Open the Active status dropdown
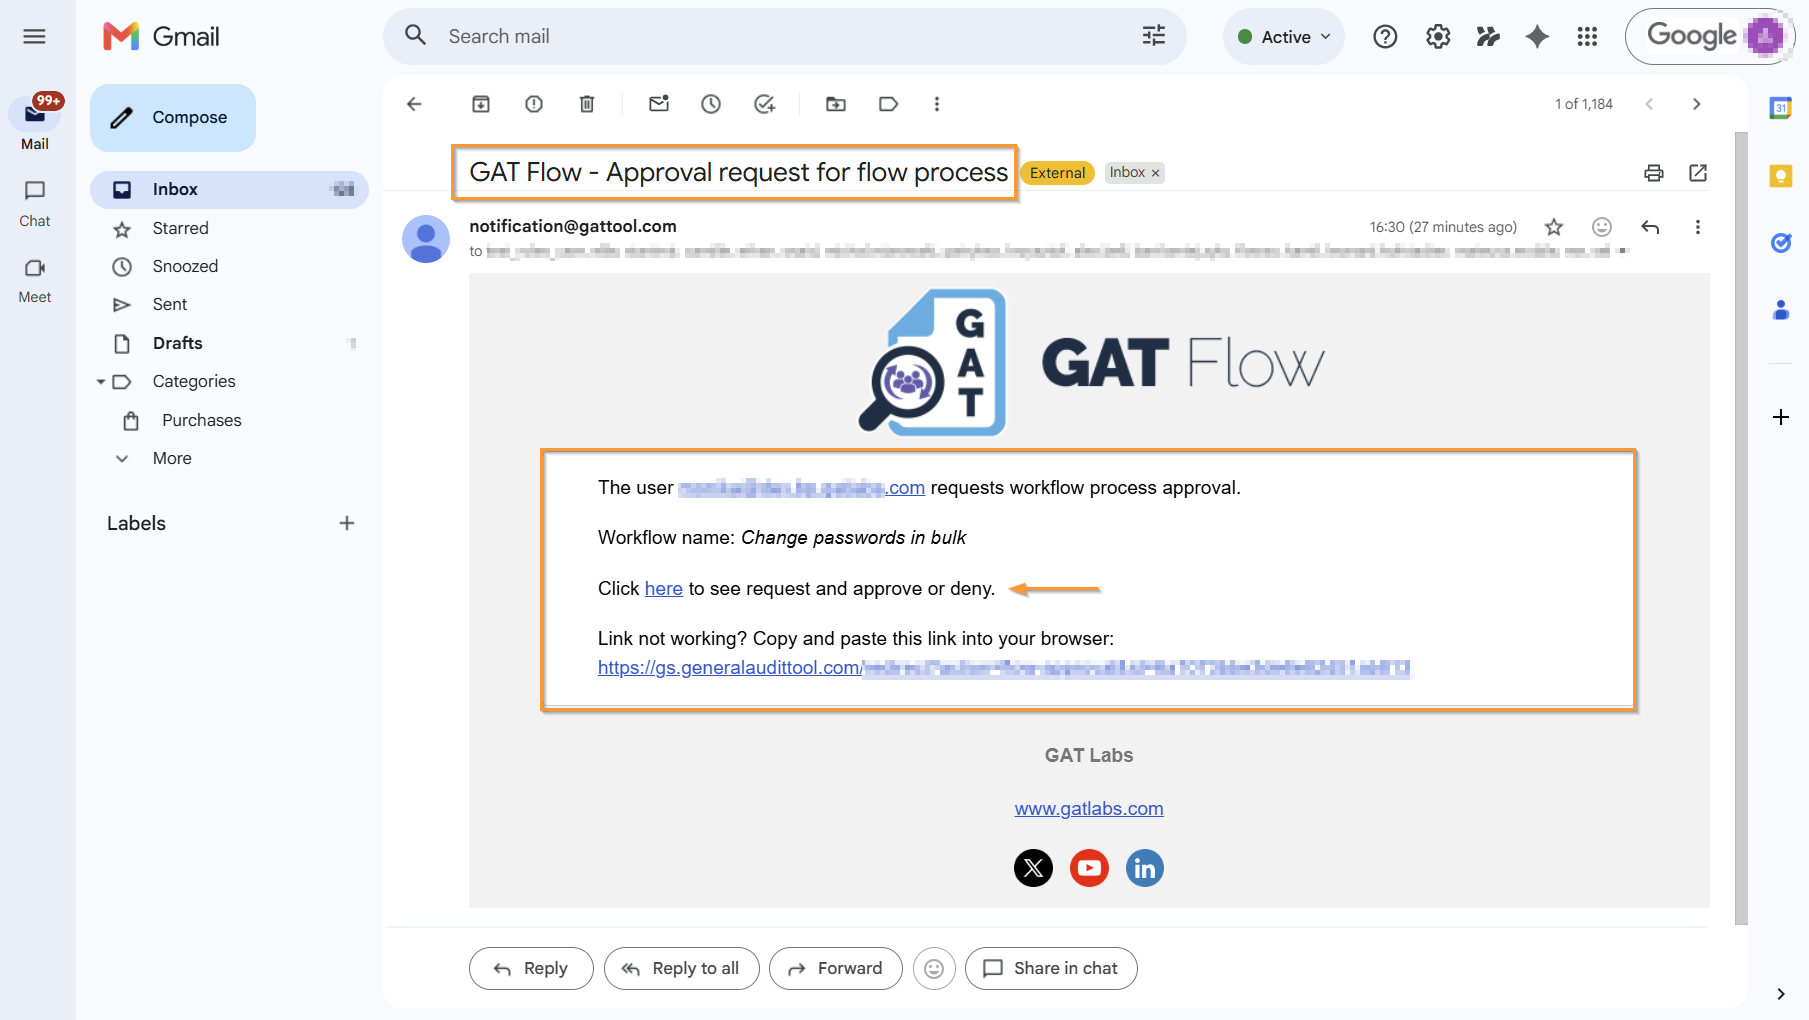The image size is (1809, 1020). (1284, 37)
